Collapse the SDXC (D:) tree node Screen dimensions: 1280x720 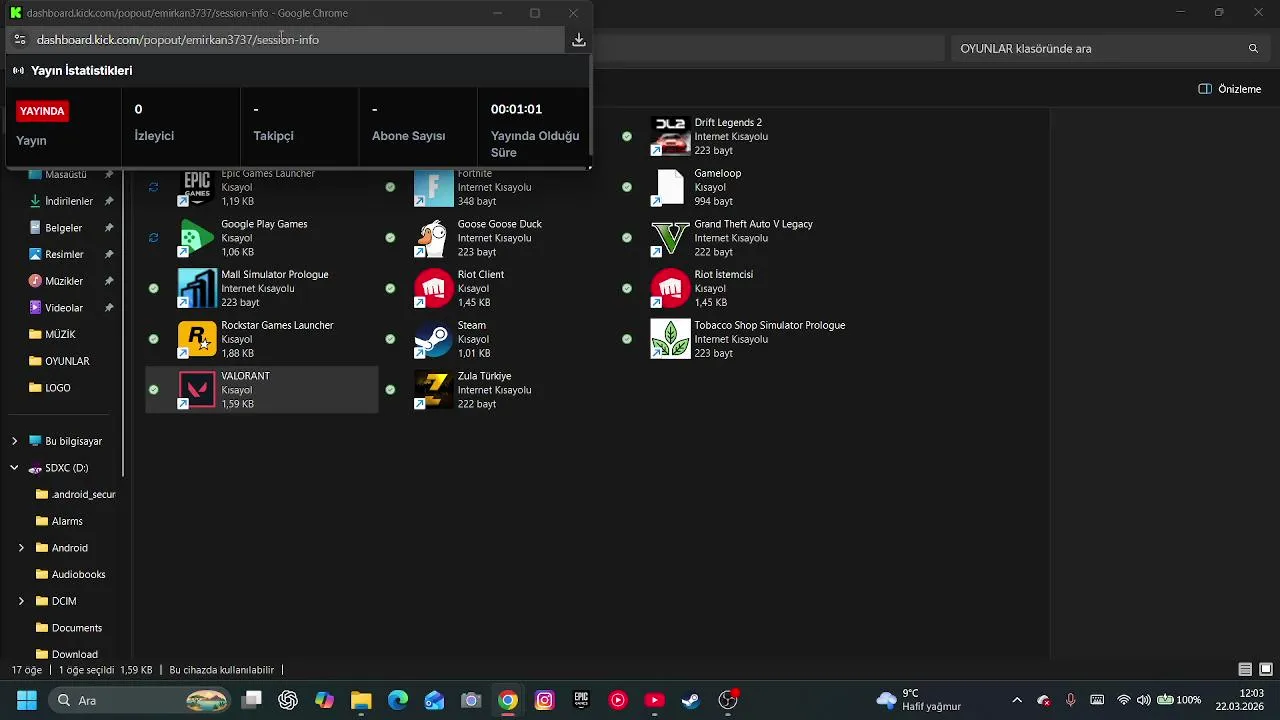14,467
